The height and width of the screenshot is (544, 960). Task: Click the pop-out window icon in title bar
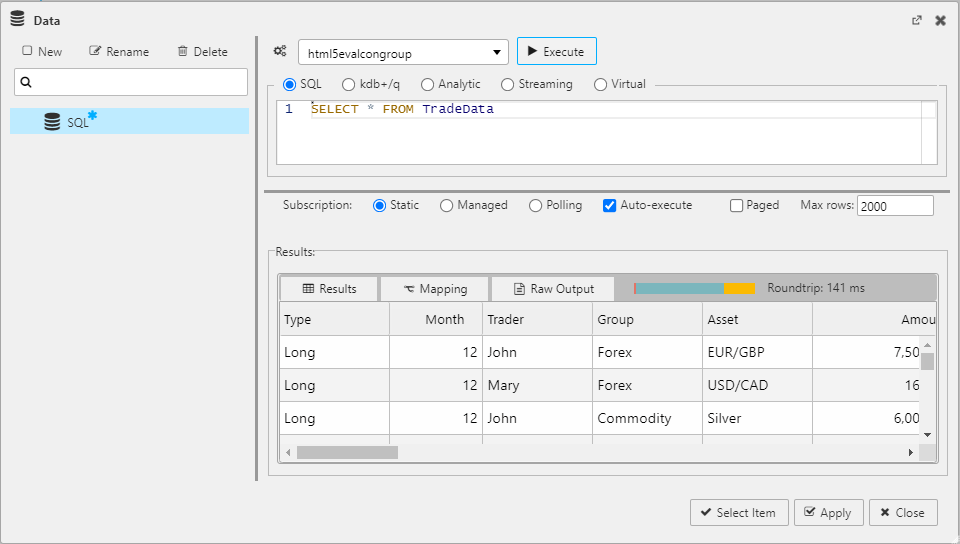tap(916, 20)
